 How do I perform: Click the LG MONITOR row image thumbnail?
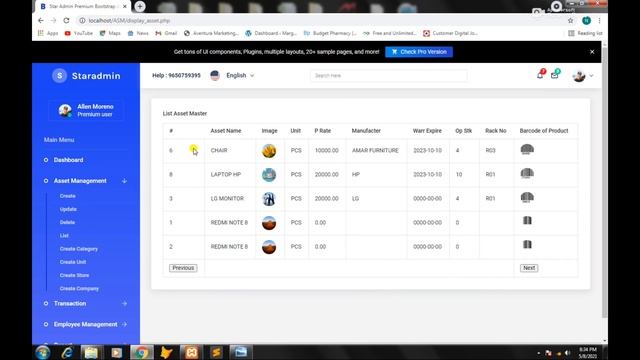(269, 199)
